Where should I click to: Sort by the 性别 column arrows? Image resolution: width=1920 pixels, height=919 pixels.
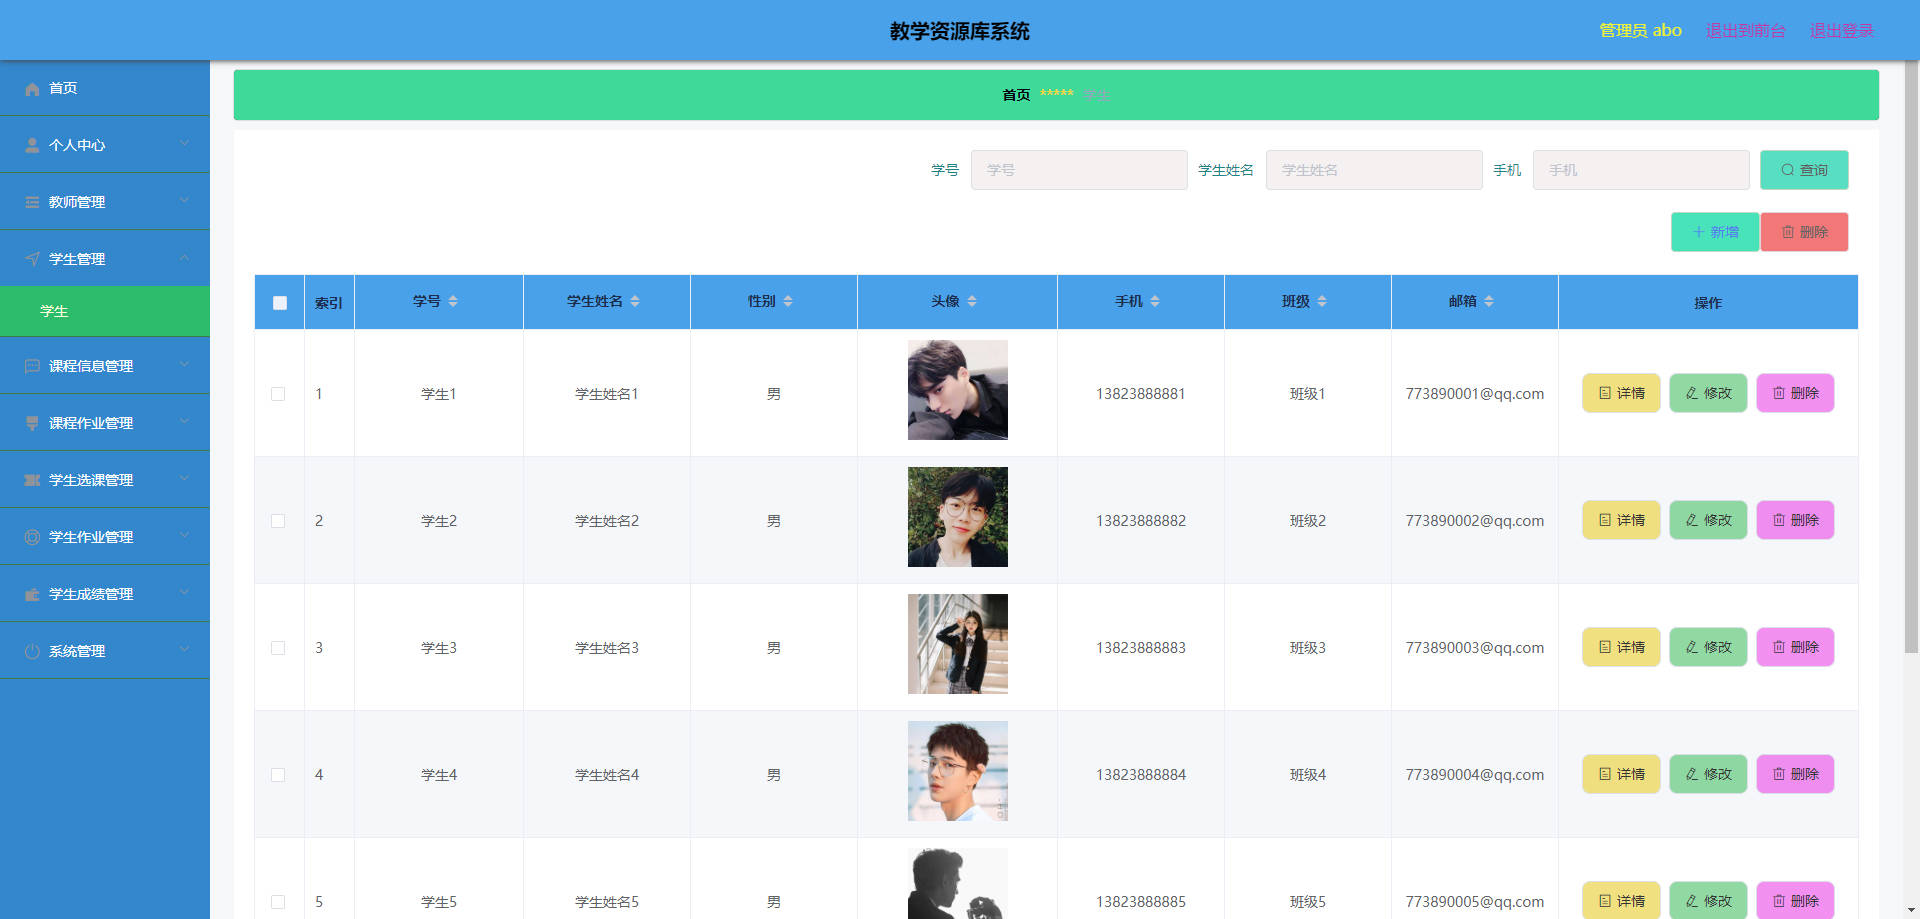pos(788,302)
